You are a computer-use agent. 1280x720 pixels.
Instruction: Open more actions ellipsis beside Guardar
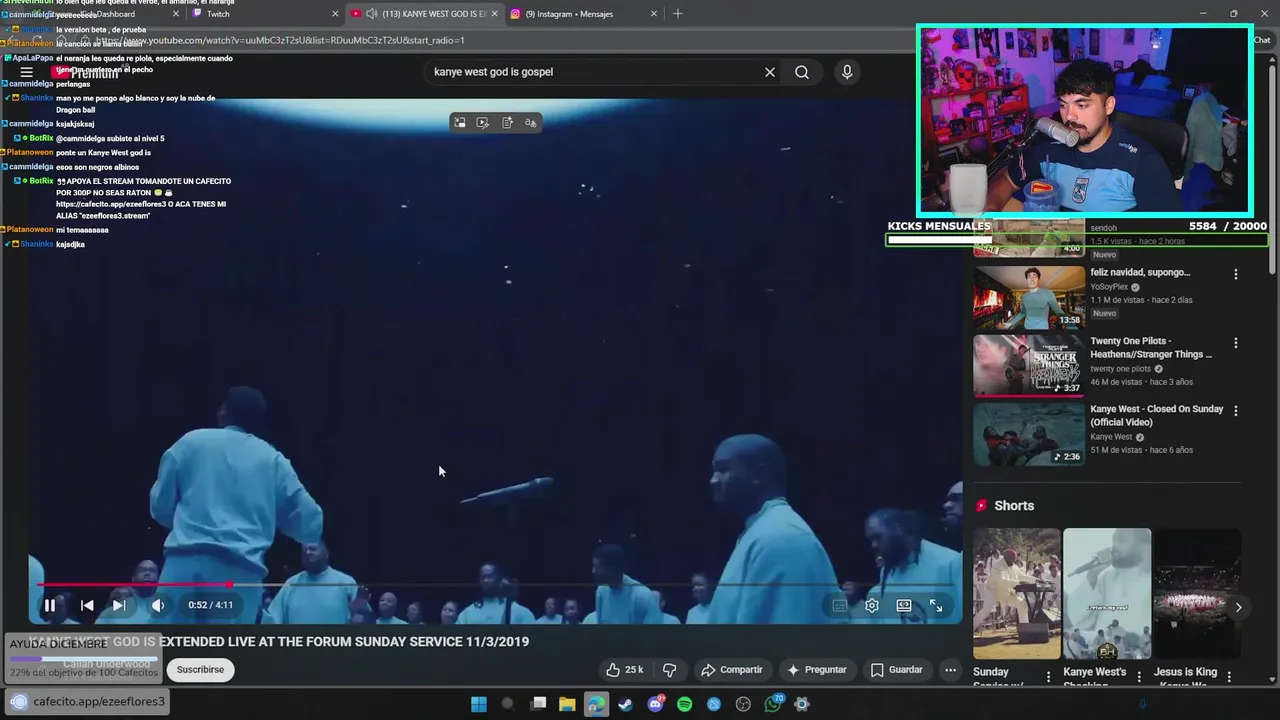point(951,670)
